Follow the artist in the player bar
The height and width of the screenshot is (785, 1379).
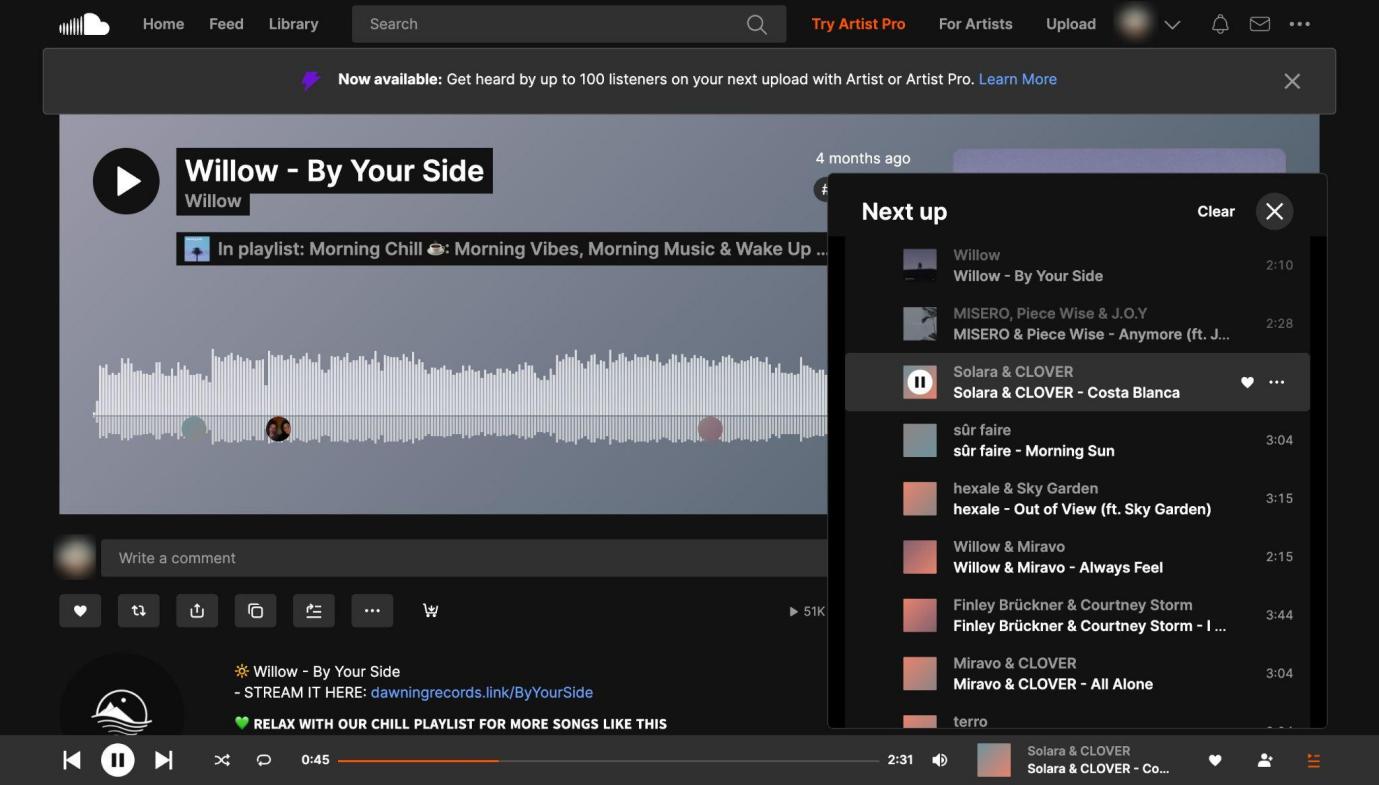(1265, 761)
